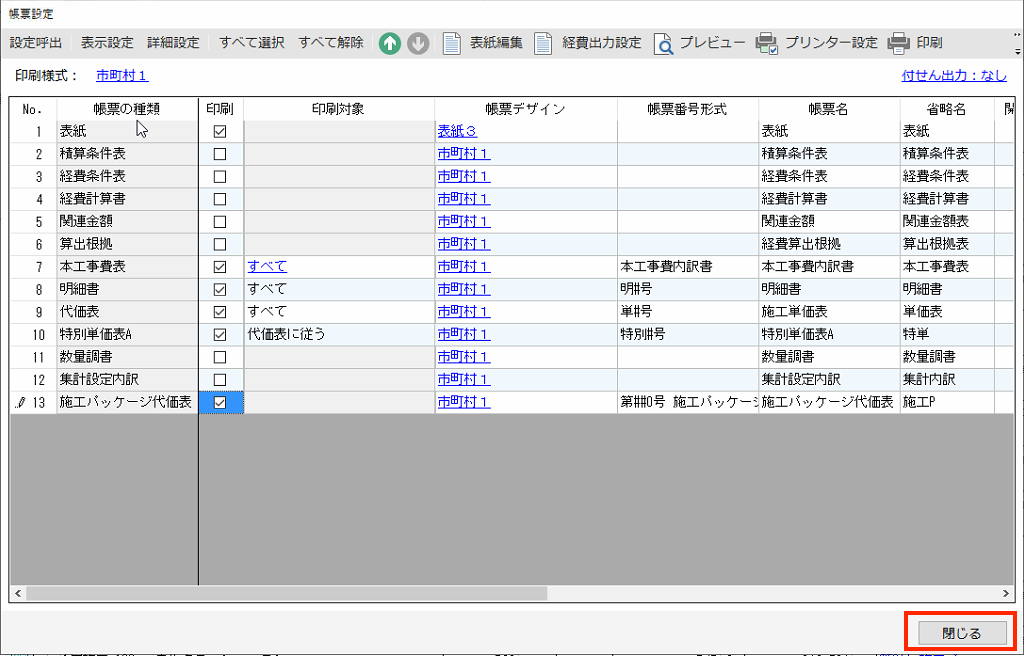Open the 表紙３ design link
The image size is (1024, 656).
(457, 131)
